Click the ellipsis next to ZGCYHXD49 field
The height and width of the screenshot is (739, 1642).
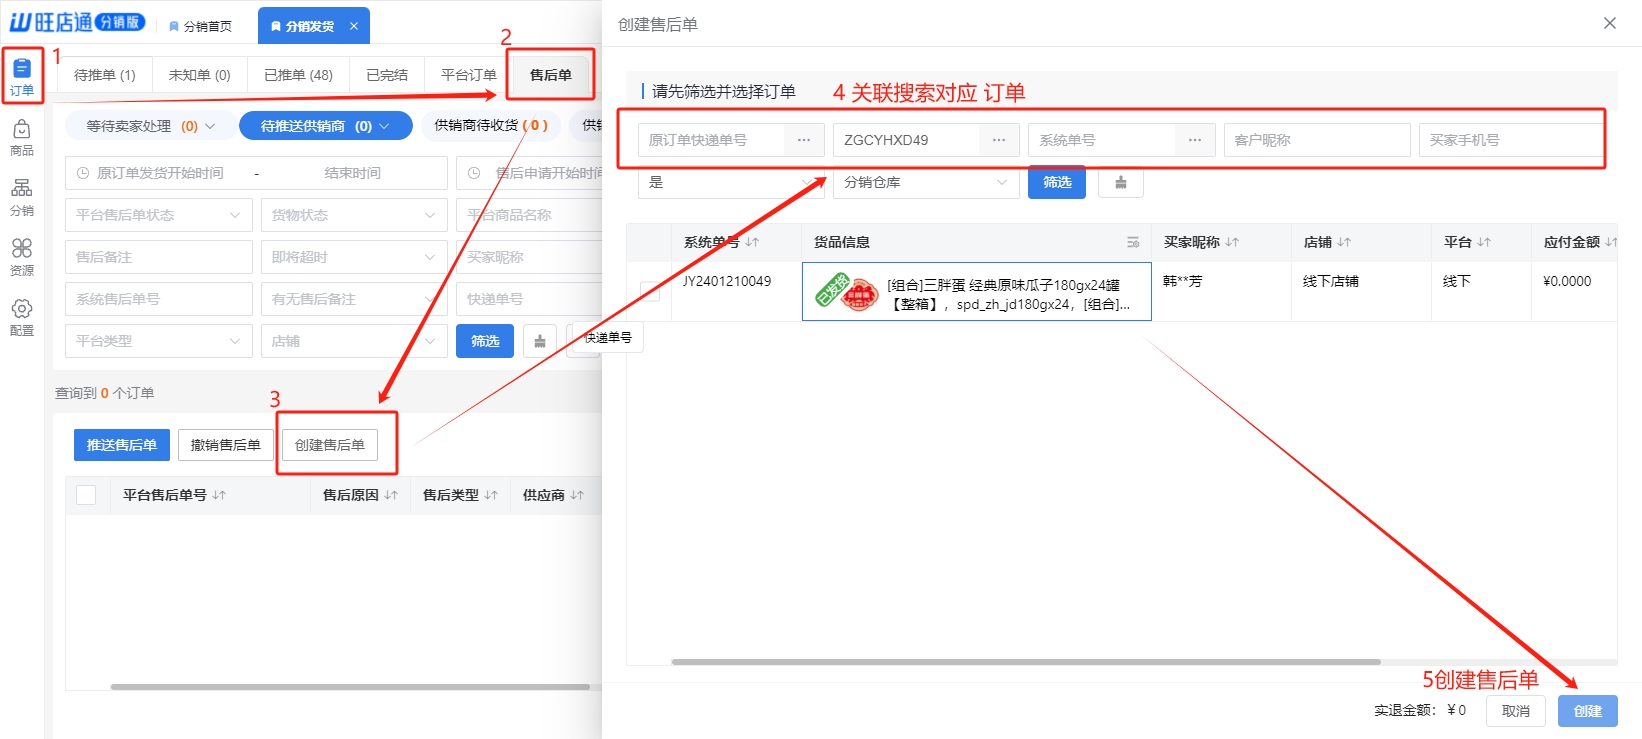pos(998,140)
